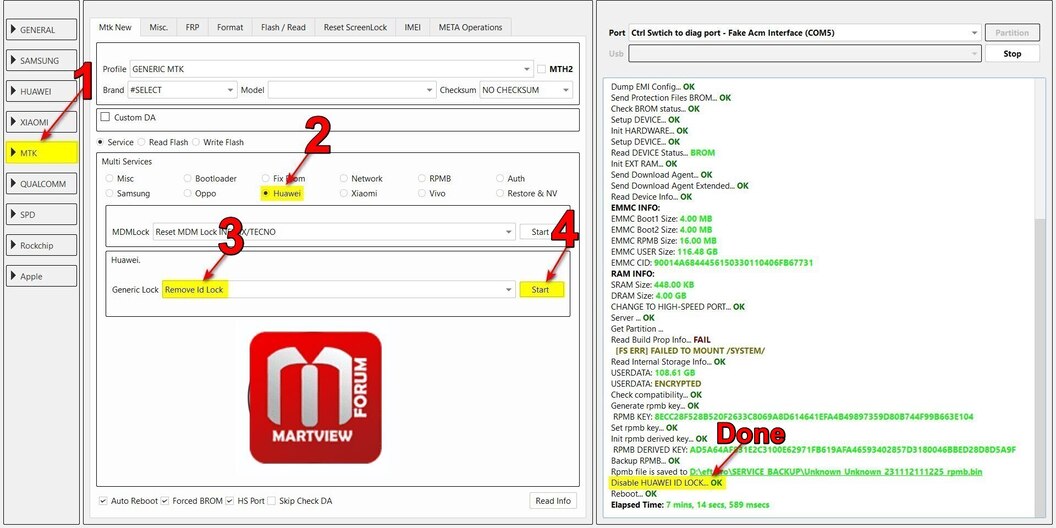Open the Rockchip sidebar section

point(41,246)
